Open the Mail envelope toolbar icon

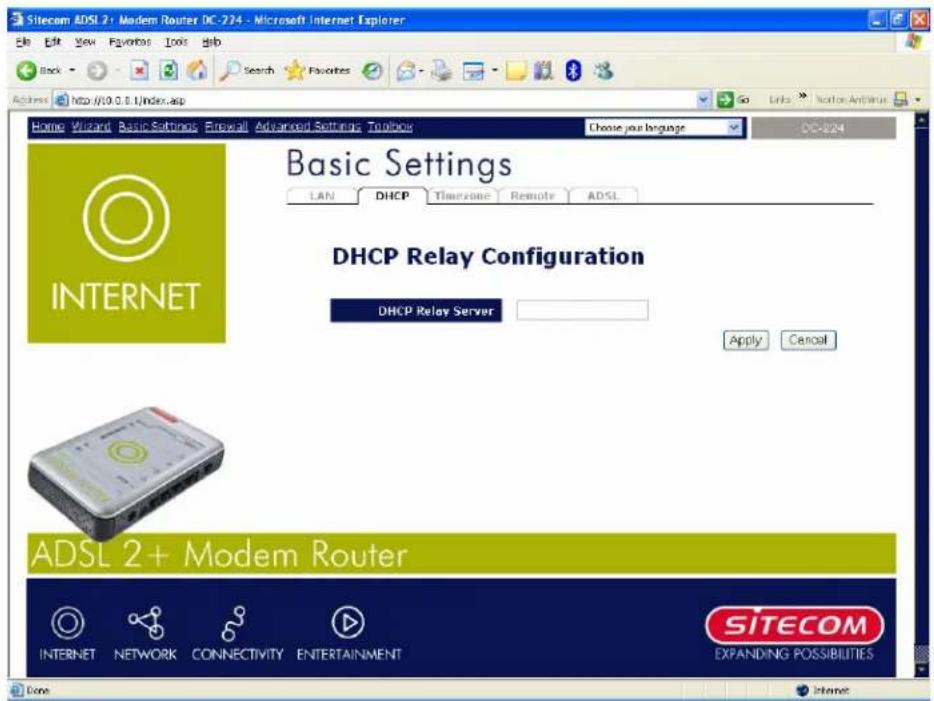(406, 71)
